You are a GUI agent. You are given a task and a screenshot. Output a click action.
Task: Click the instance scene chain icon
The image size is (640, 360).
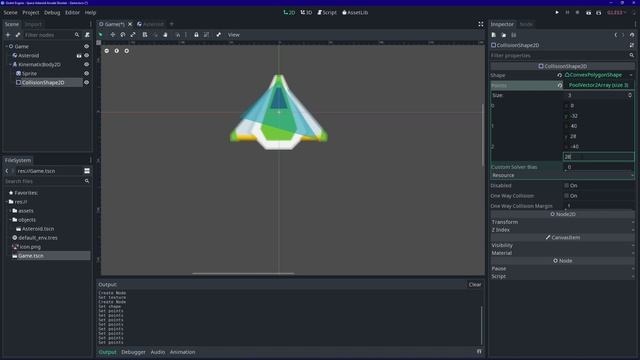[18, 35]
